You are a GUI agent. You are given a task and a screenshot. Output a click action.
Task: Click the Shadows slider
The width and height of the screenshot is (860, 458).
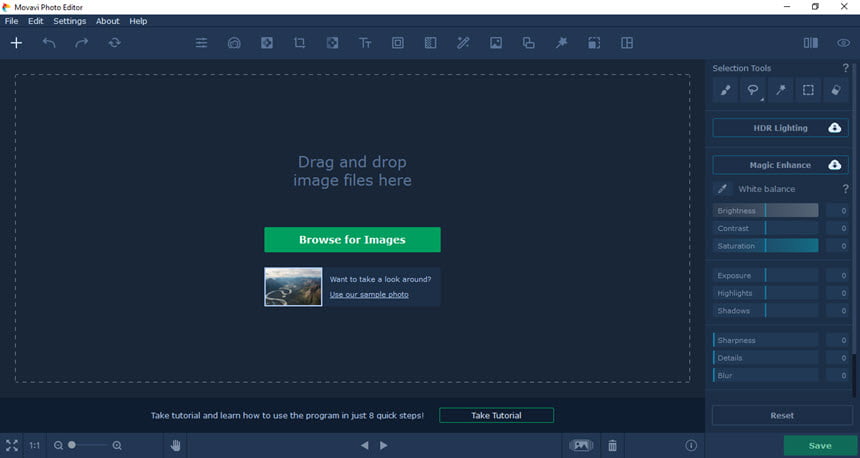point(766,310)
